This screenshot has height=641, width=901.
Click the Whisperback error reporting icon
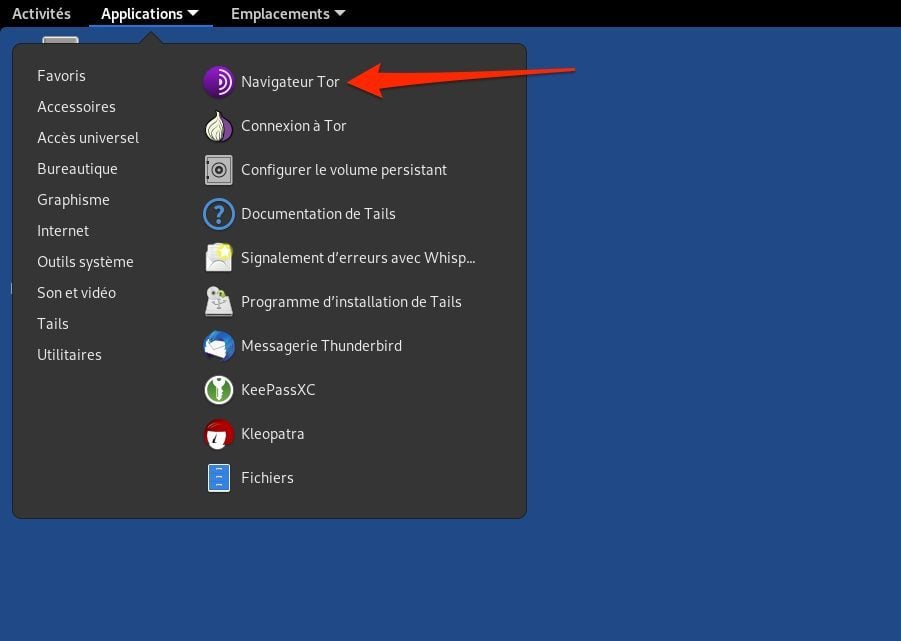click(219, 258)
